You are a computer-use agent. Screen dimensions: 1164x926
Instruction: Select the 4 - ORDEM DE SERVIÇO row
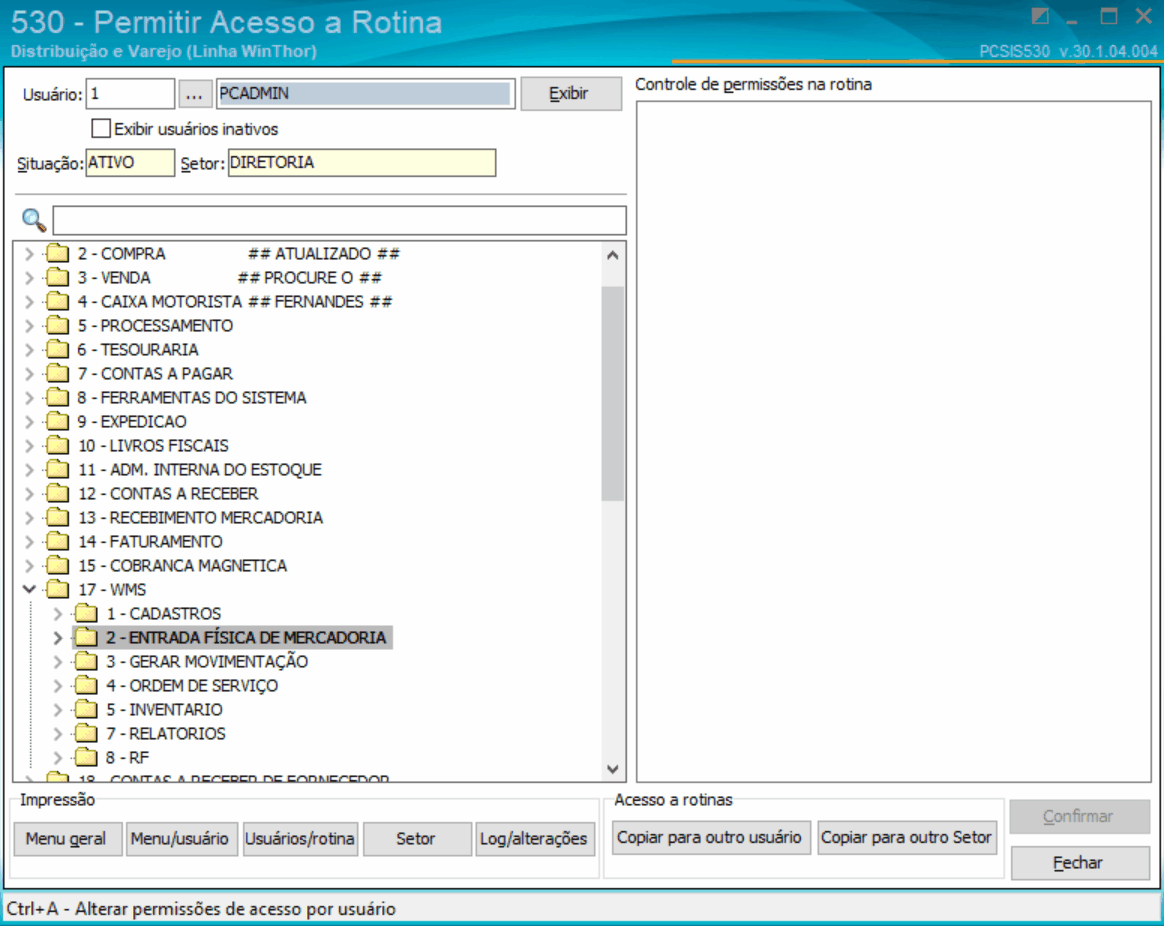[x=192, y=685]
